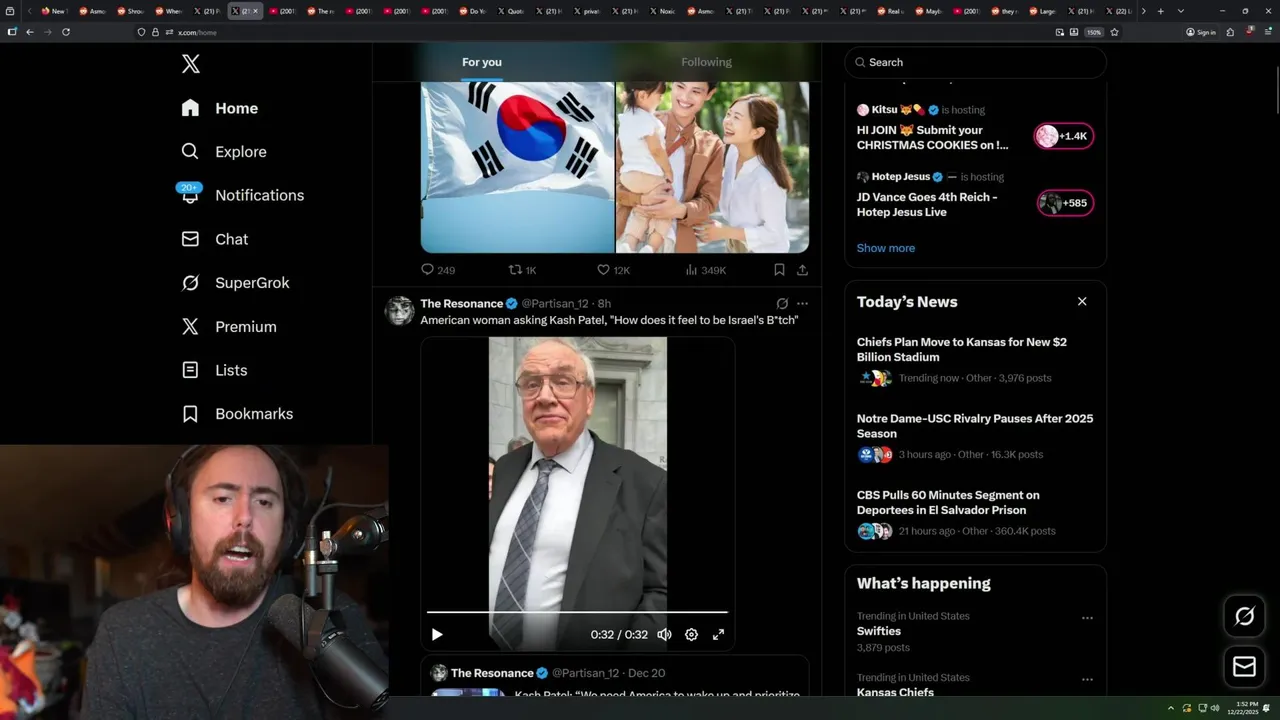
Task: Click the Search input field
Action: [975, 62]
